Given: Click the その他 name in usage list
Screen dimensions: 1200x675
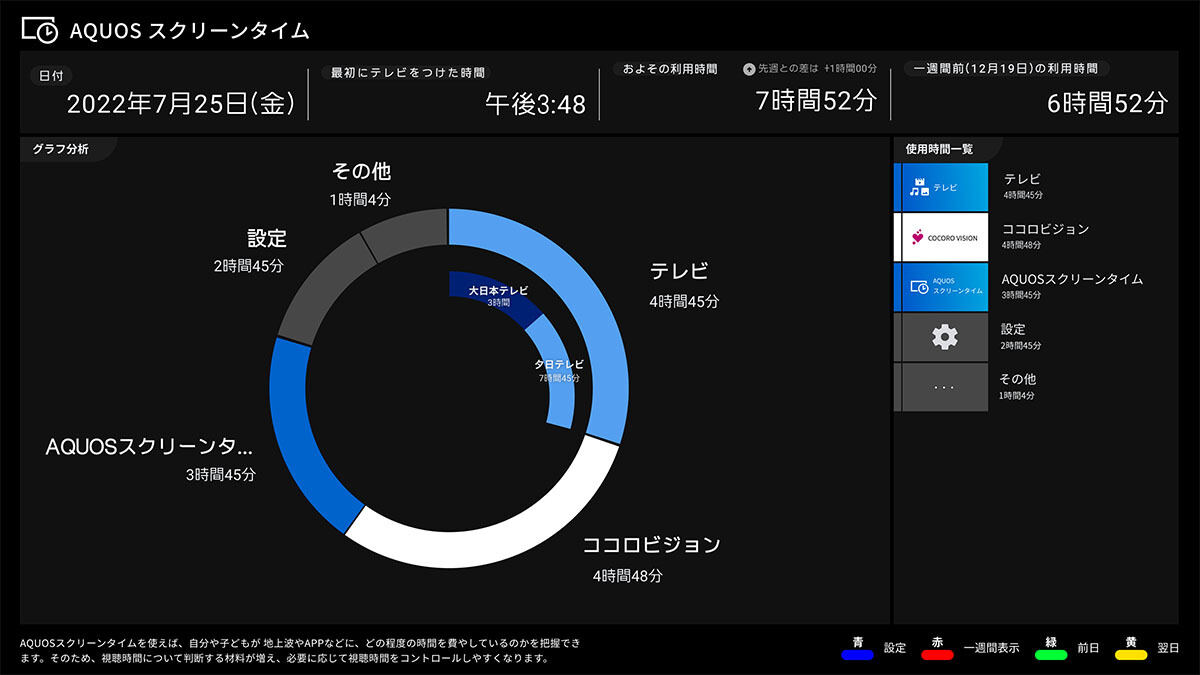Looking at the screenshot, I should coord(1018,379).
